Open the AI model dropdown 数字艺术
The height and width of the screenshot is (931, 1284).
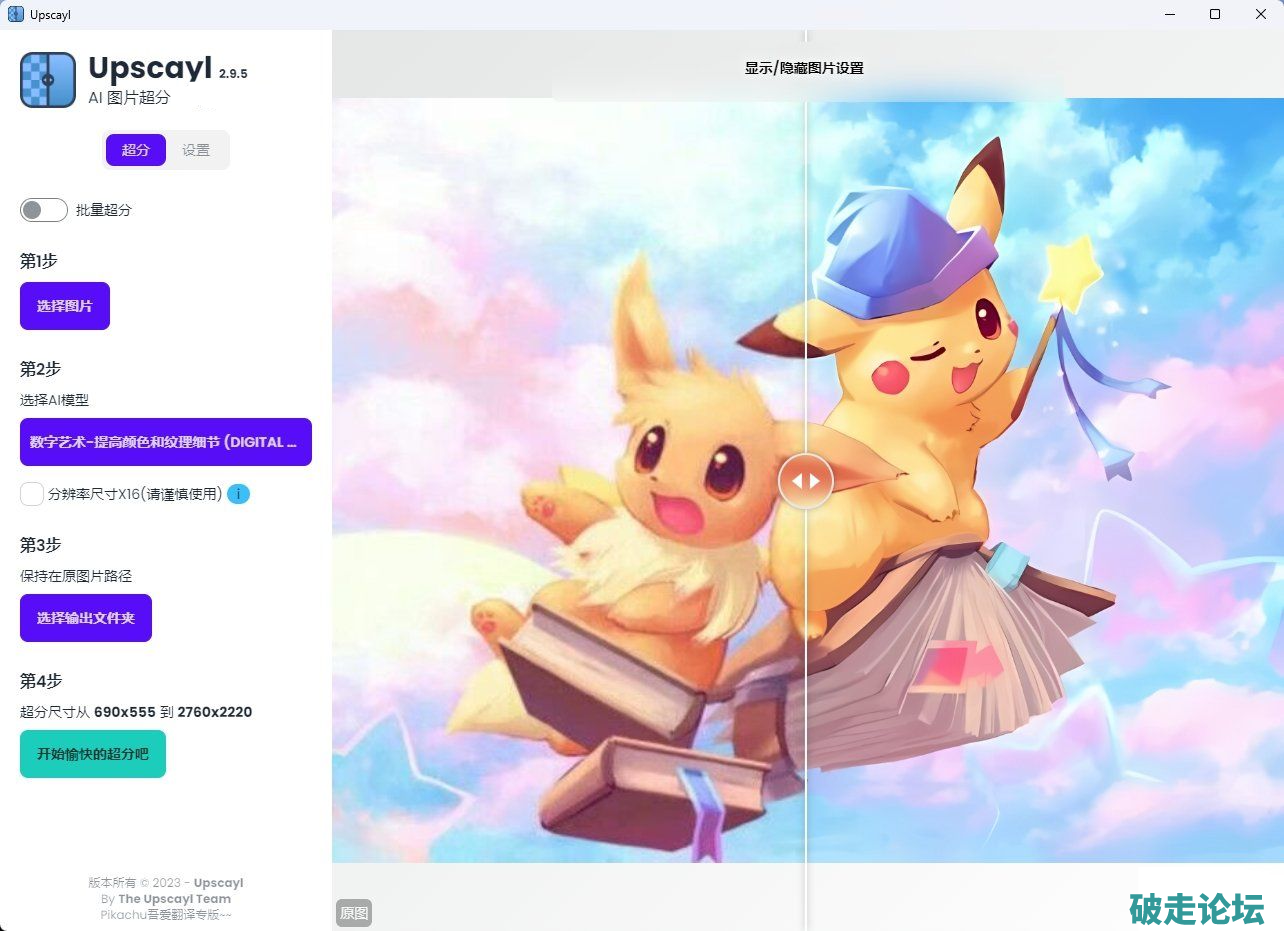point(166,442)
